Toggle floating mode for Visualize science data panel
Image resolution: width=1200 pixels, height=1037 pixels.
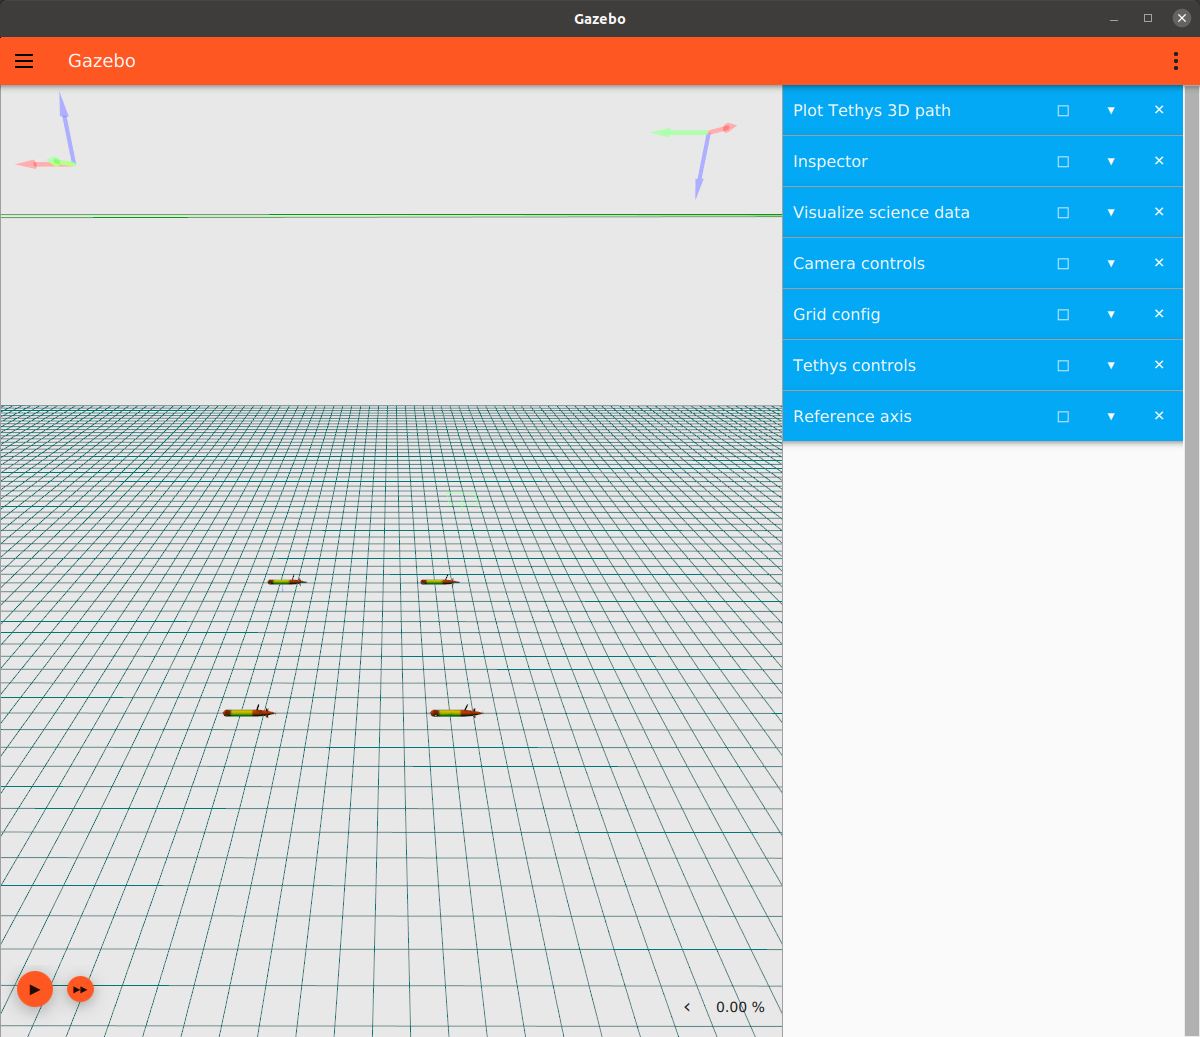[1063, 212]
